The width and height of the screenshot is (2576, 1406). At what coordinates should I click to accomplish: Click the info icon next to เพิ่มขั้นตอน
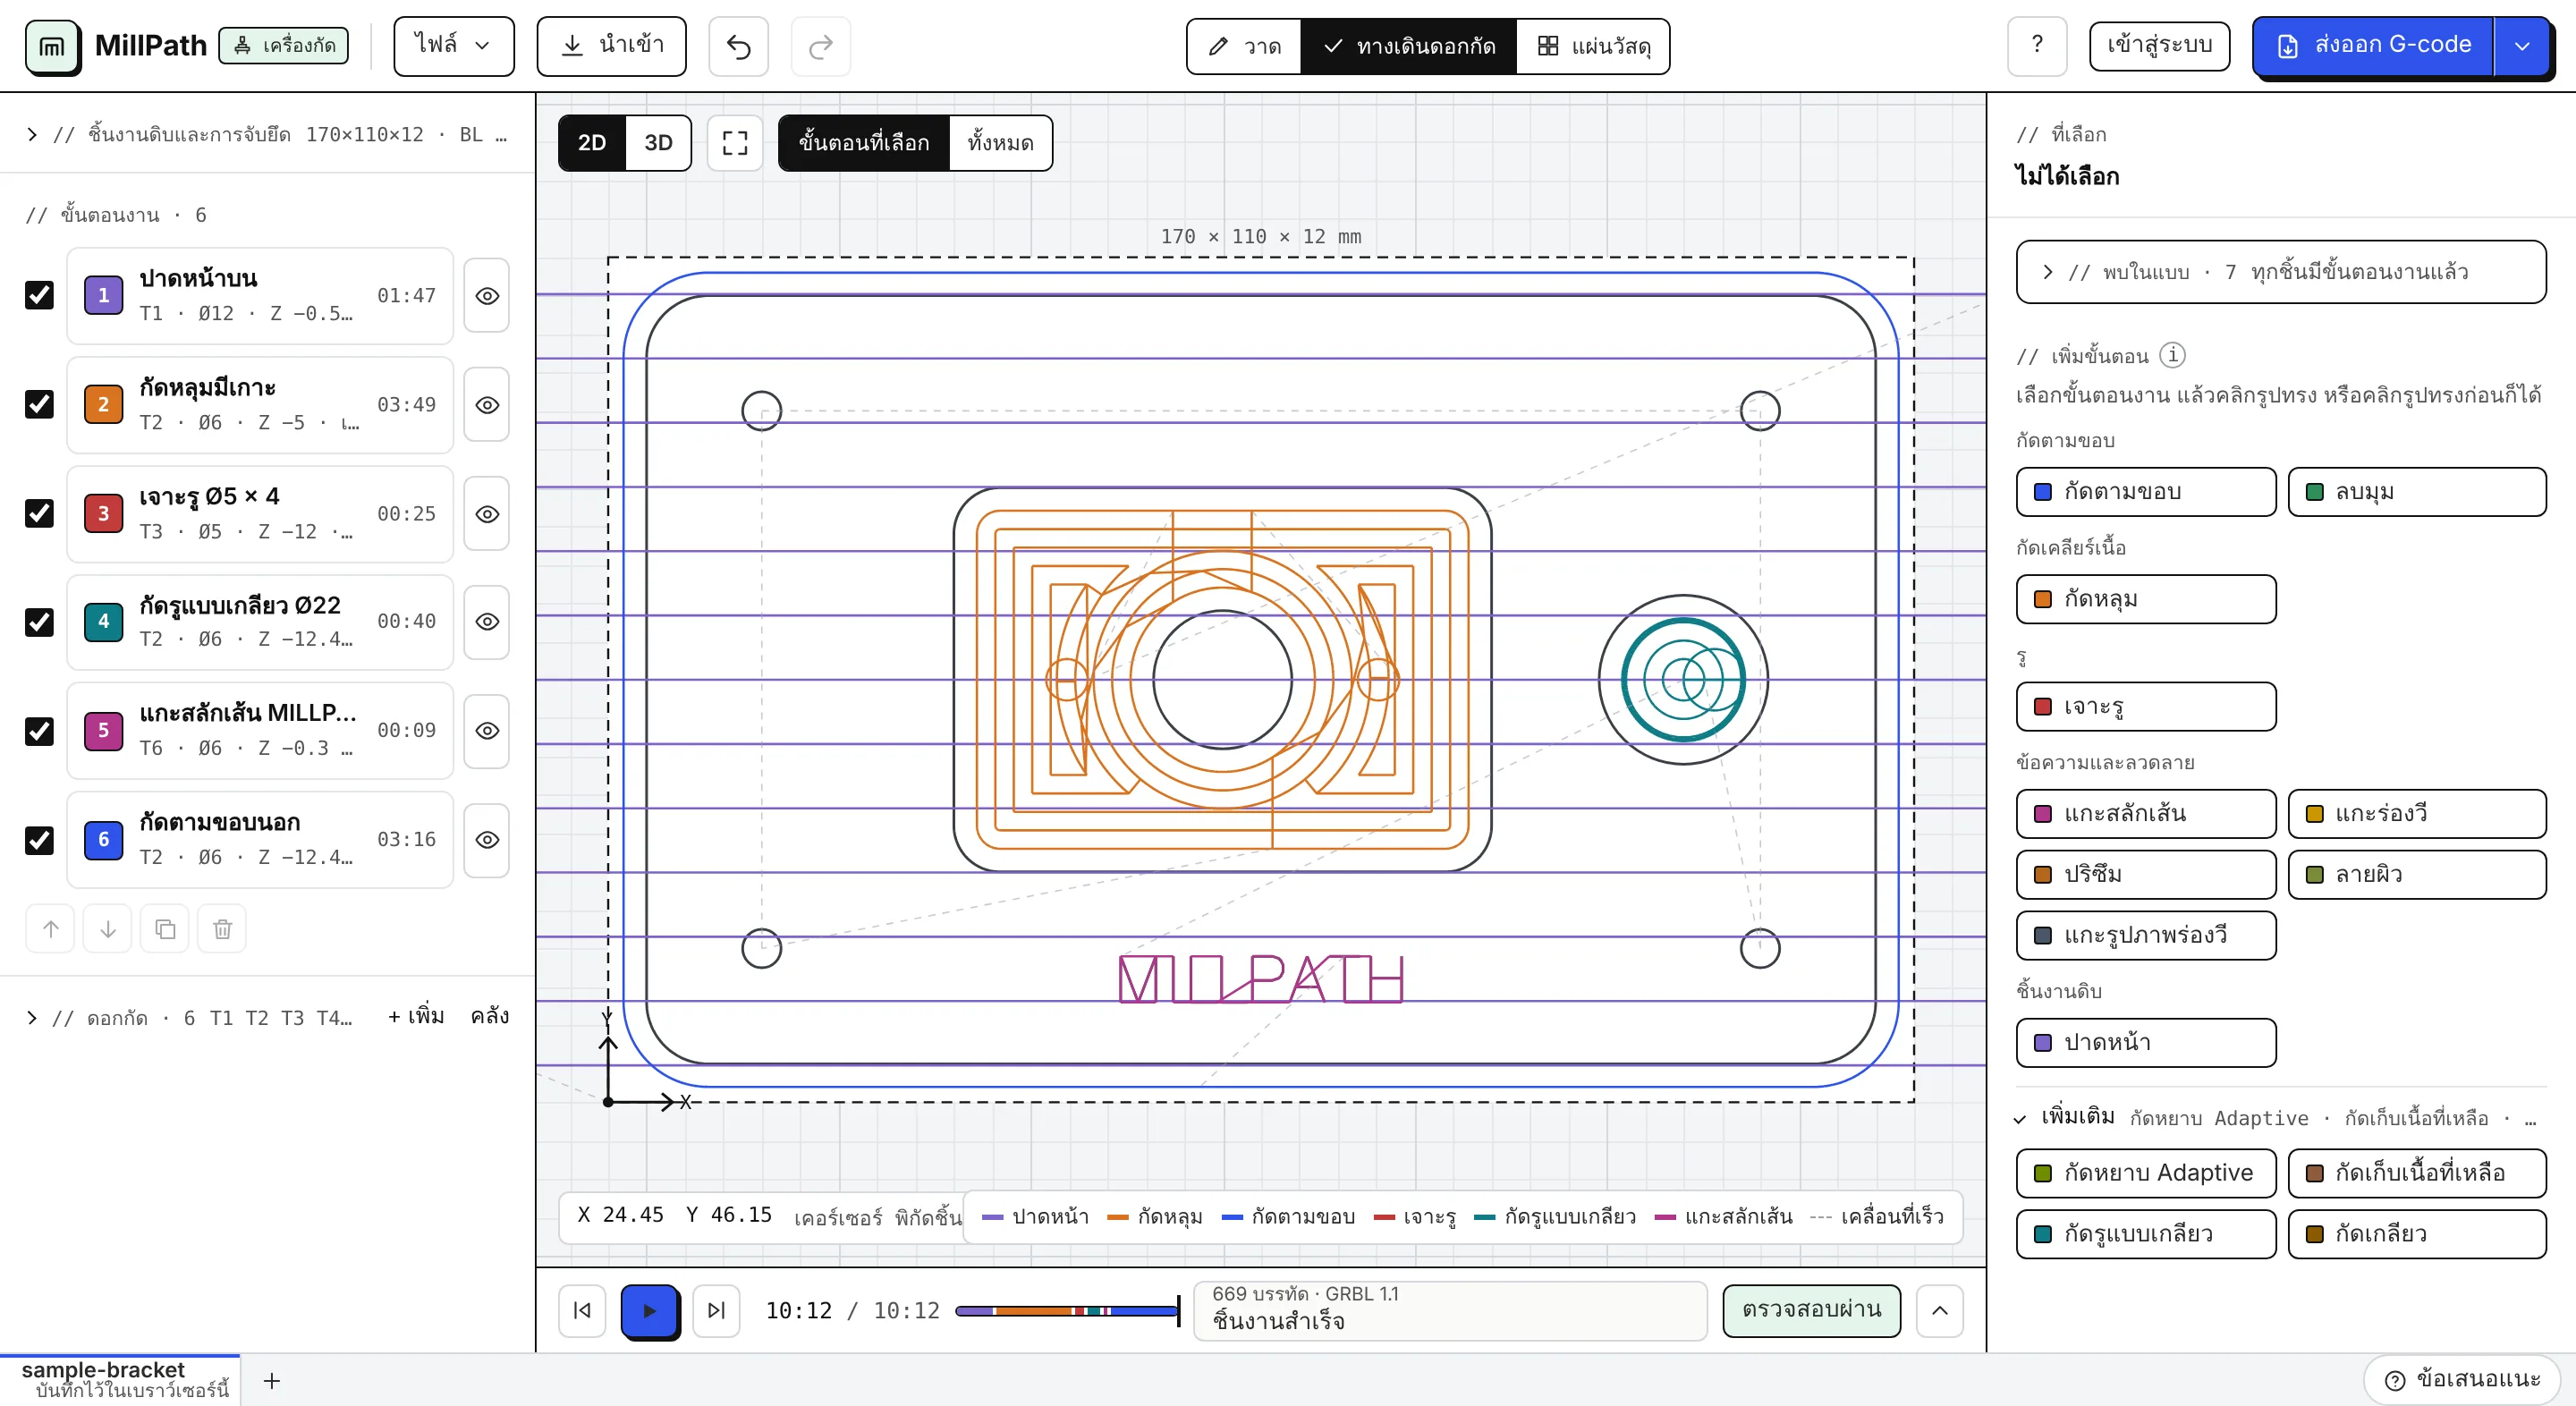click(x=2172, y=355)
